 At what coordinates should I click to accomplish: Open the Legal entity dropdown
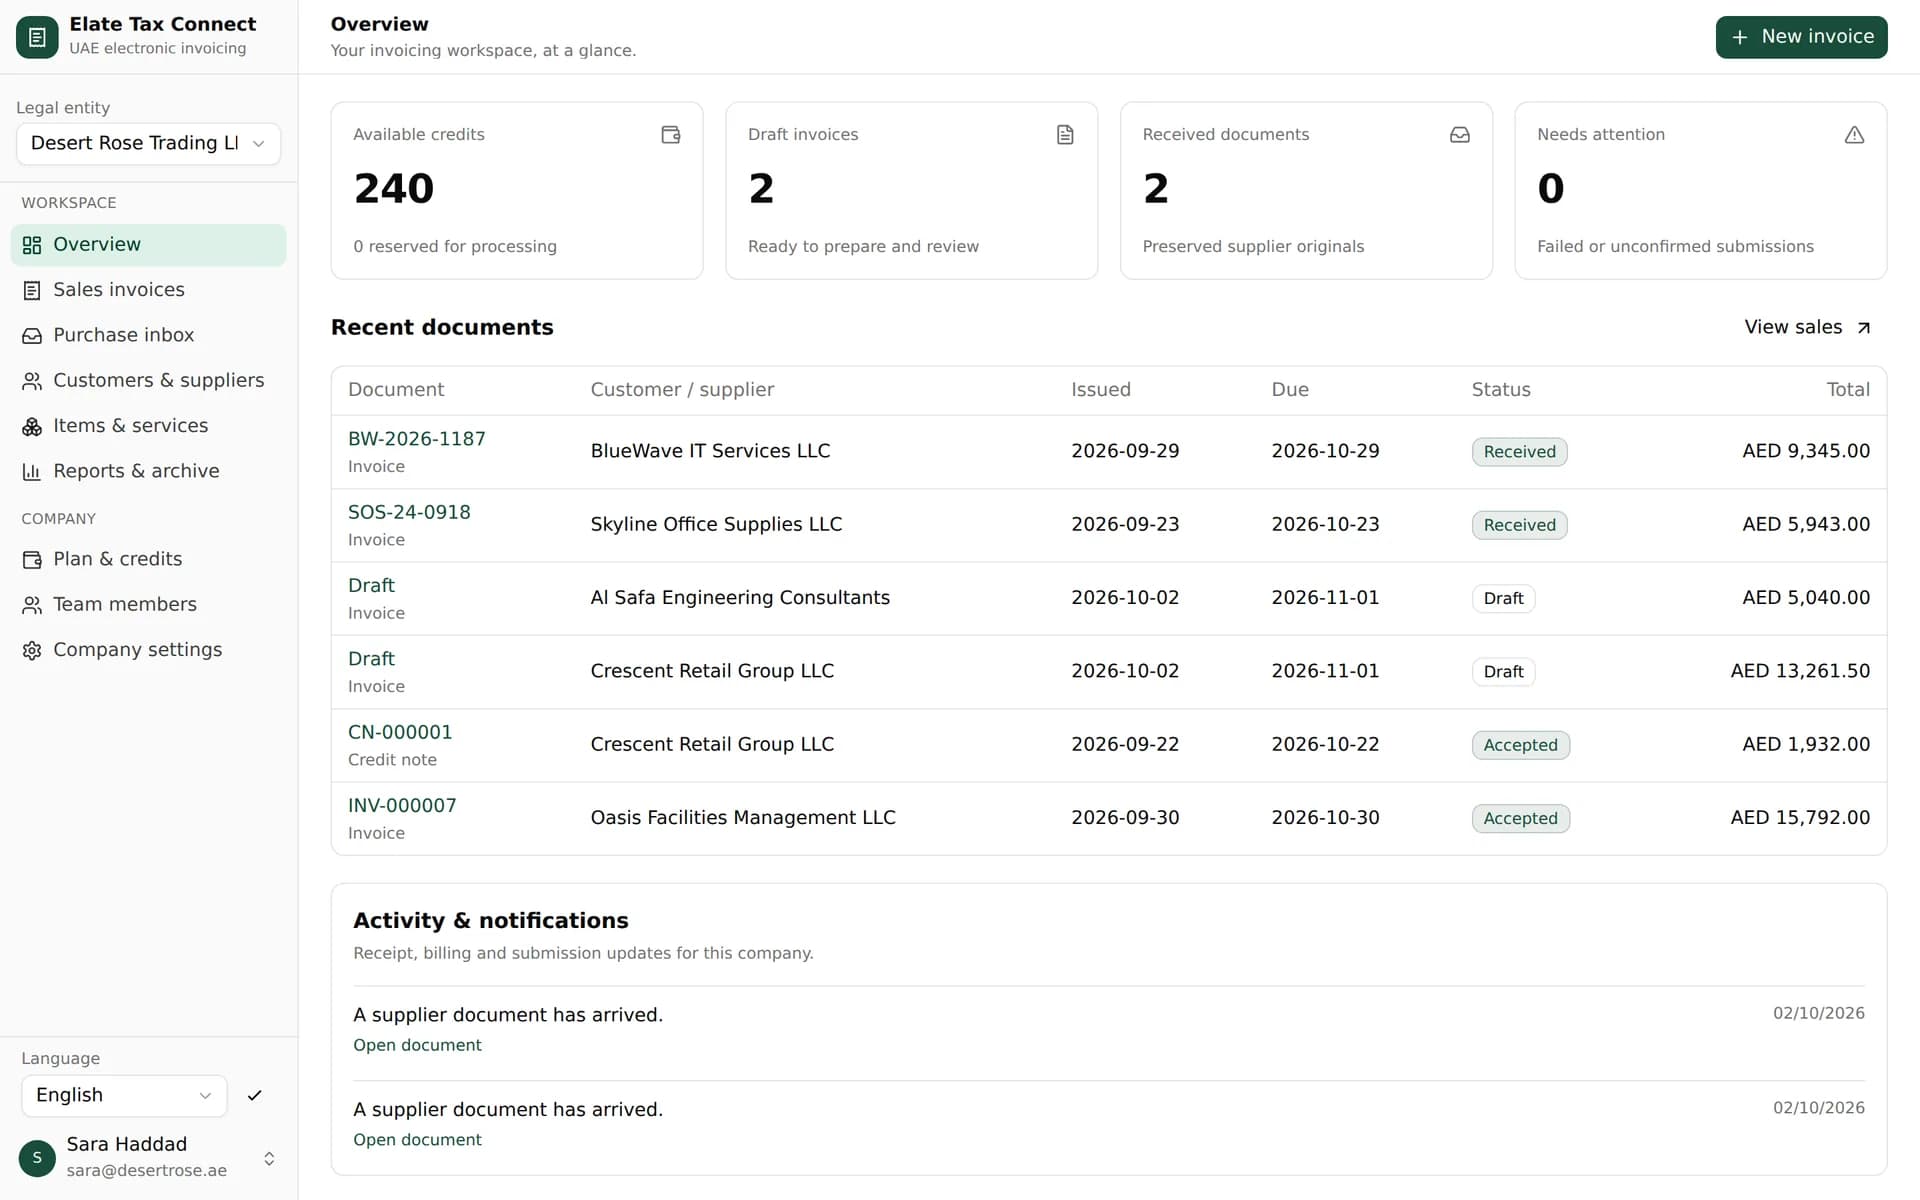[x=148, y=143]
